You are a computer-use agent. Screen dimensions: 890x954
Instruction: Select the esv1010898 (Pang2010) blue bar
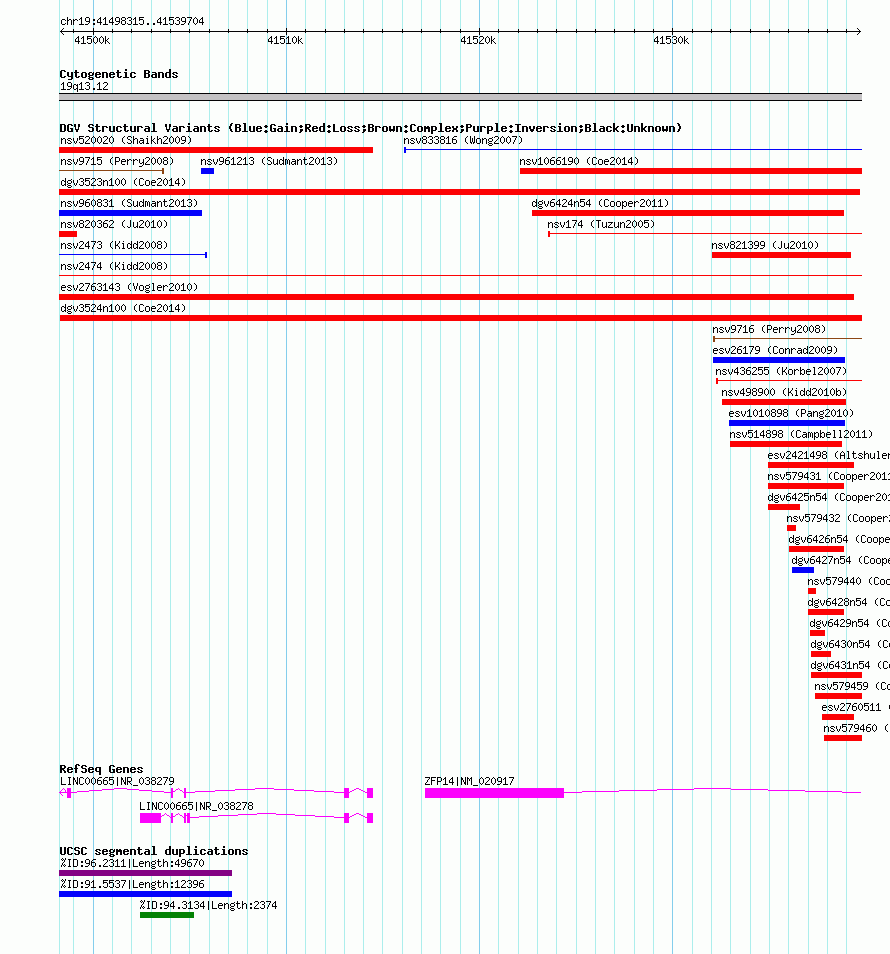pos(787,423)
